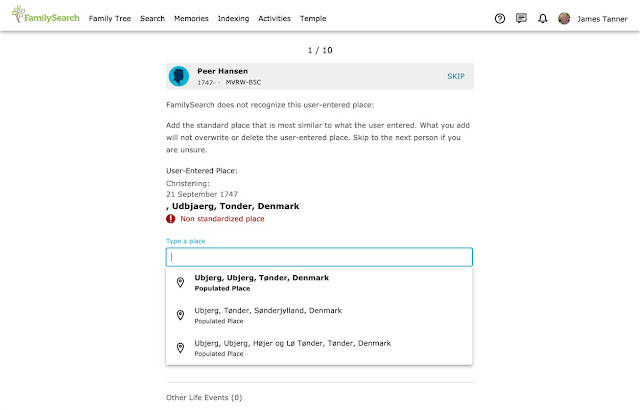This screenshot has height=410, width=640.
Task: Open the Temple menu
Action: point(313,18)
